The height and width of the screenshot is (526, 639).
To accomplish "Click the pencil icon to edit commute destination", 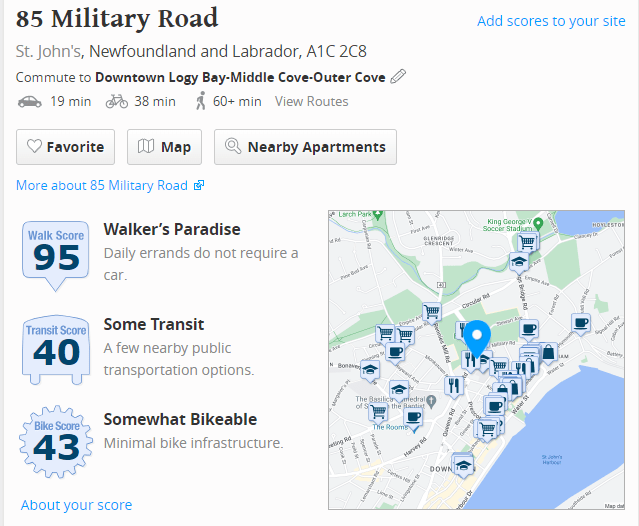I will pyautogui.click(x=398, y=77).
